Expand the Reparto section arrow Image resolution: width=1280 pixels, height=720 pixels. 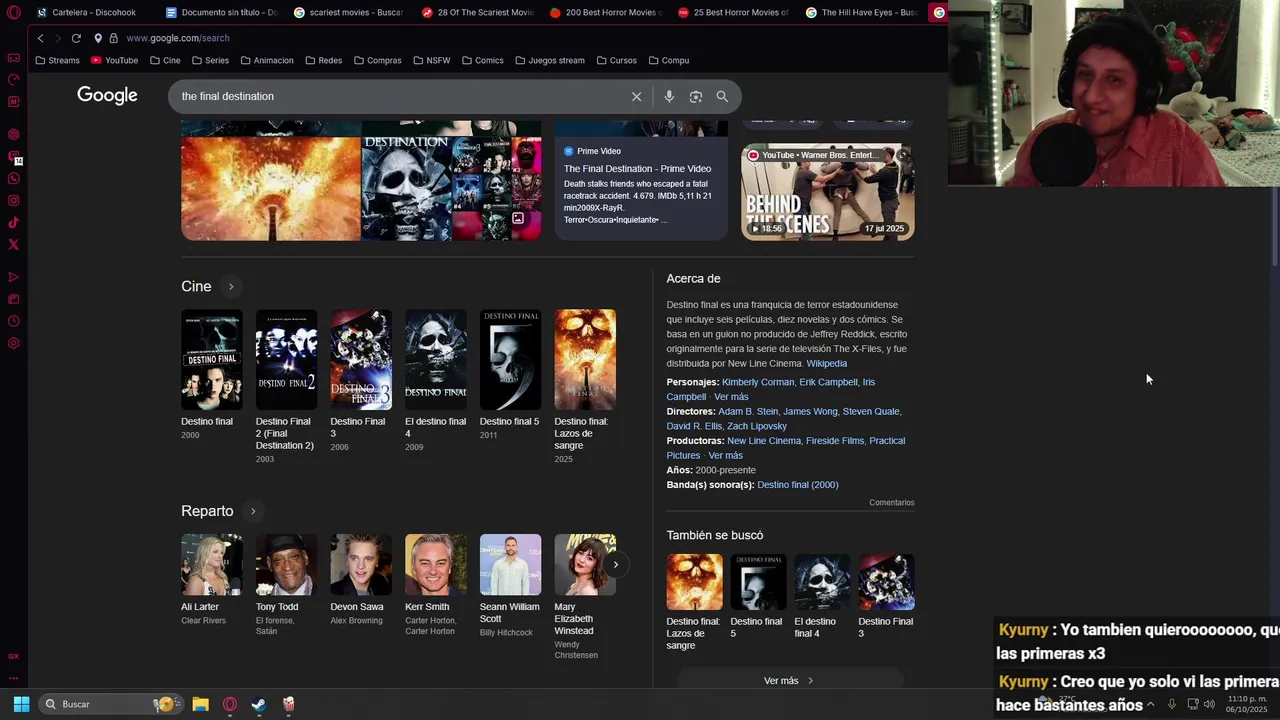coord(253,511)
